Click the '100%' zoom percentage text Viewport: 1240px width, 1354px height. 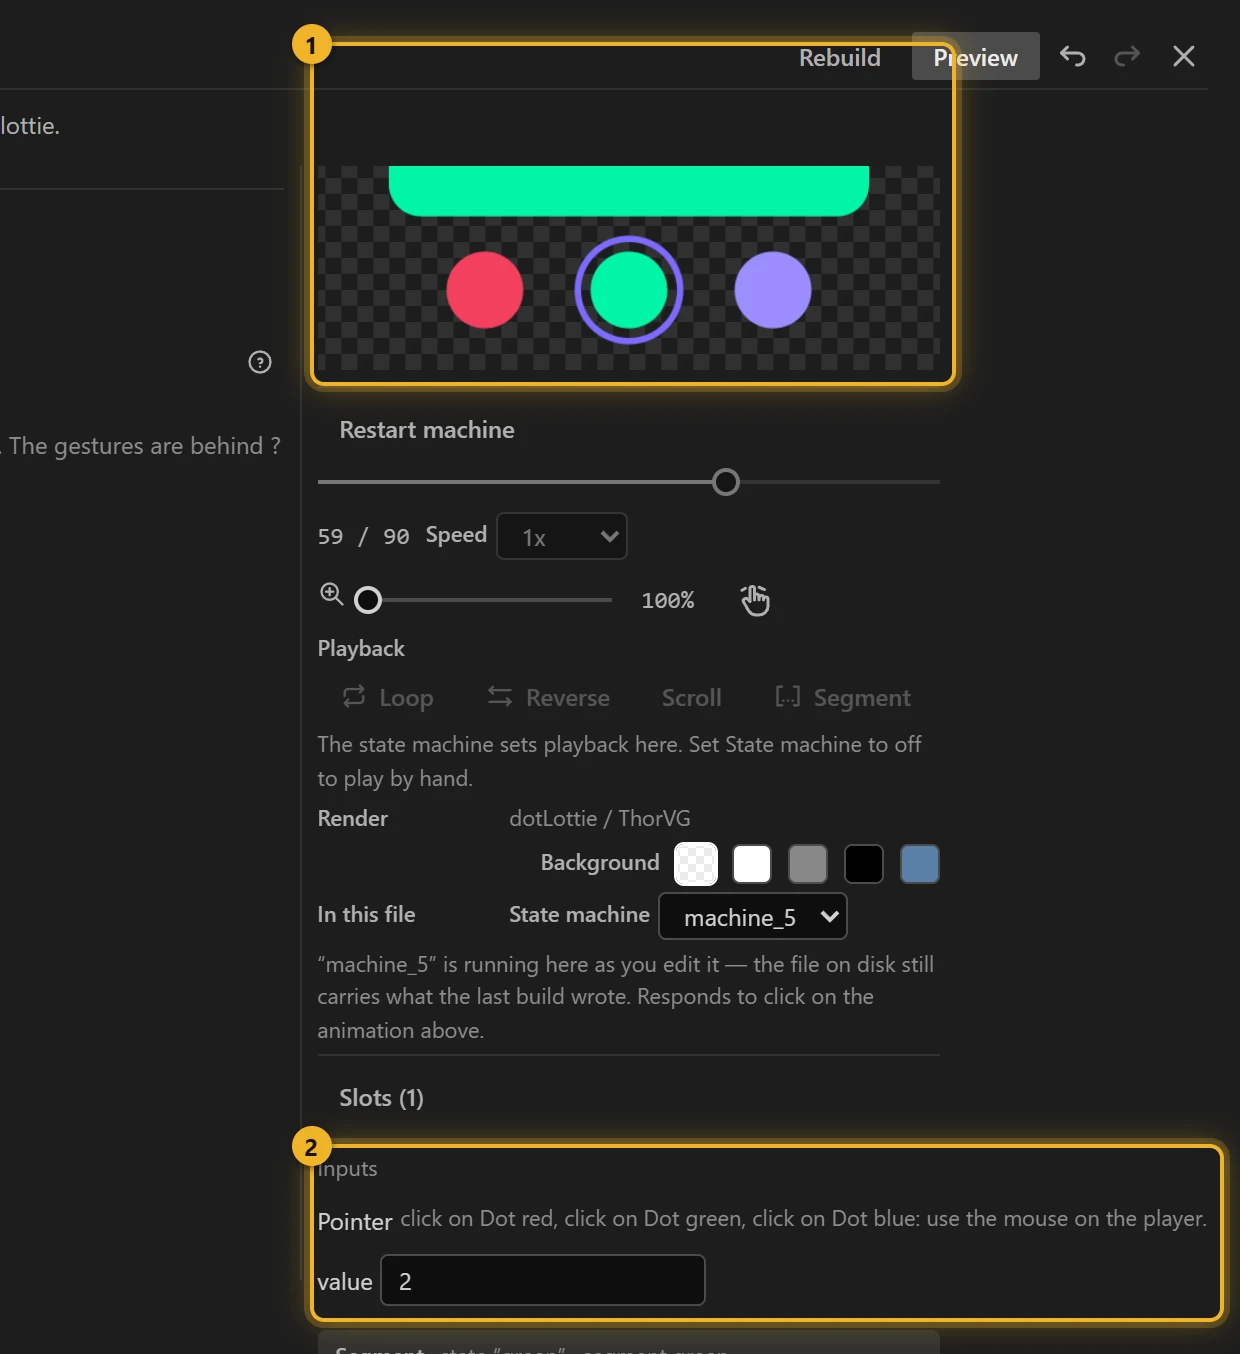[668, 601]
